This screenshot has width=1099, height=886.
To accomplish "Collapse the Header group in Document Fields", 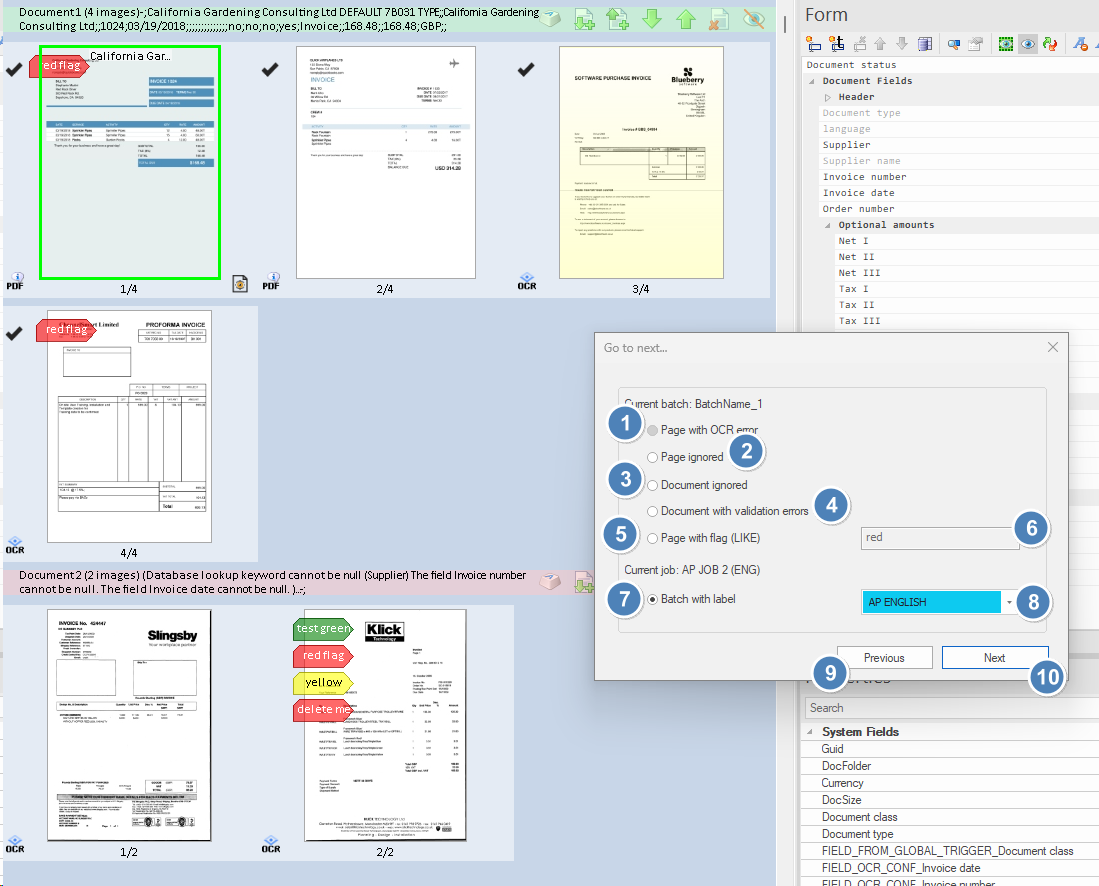I will [828, 97].
